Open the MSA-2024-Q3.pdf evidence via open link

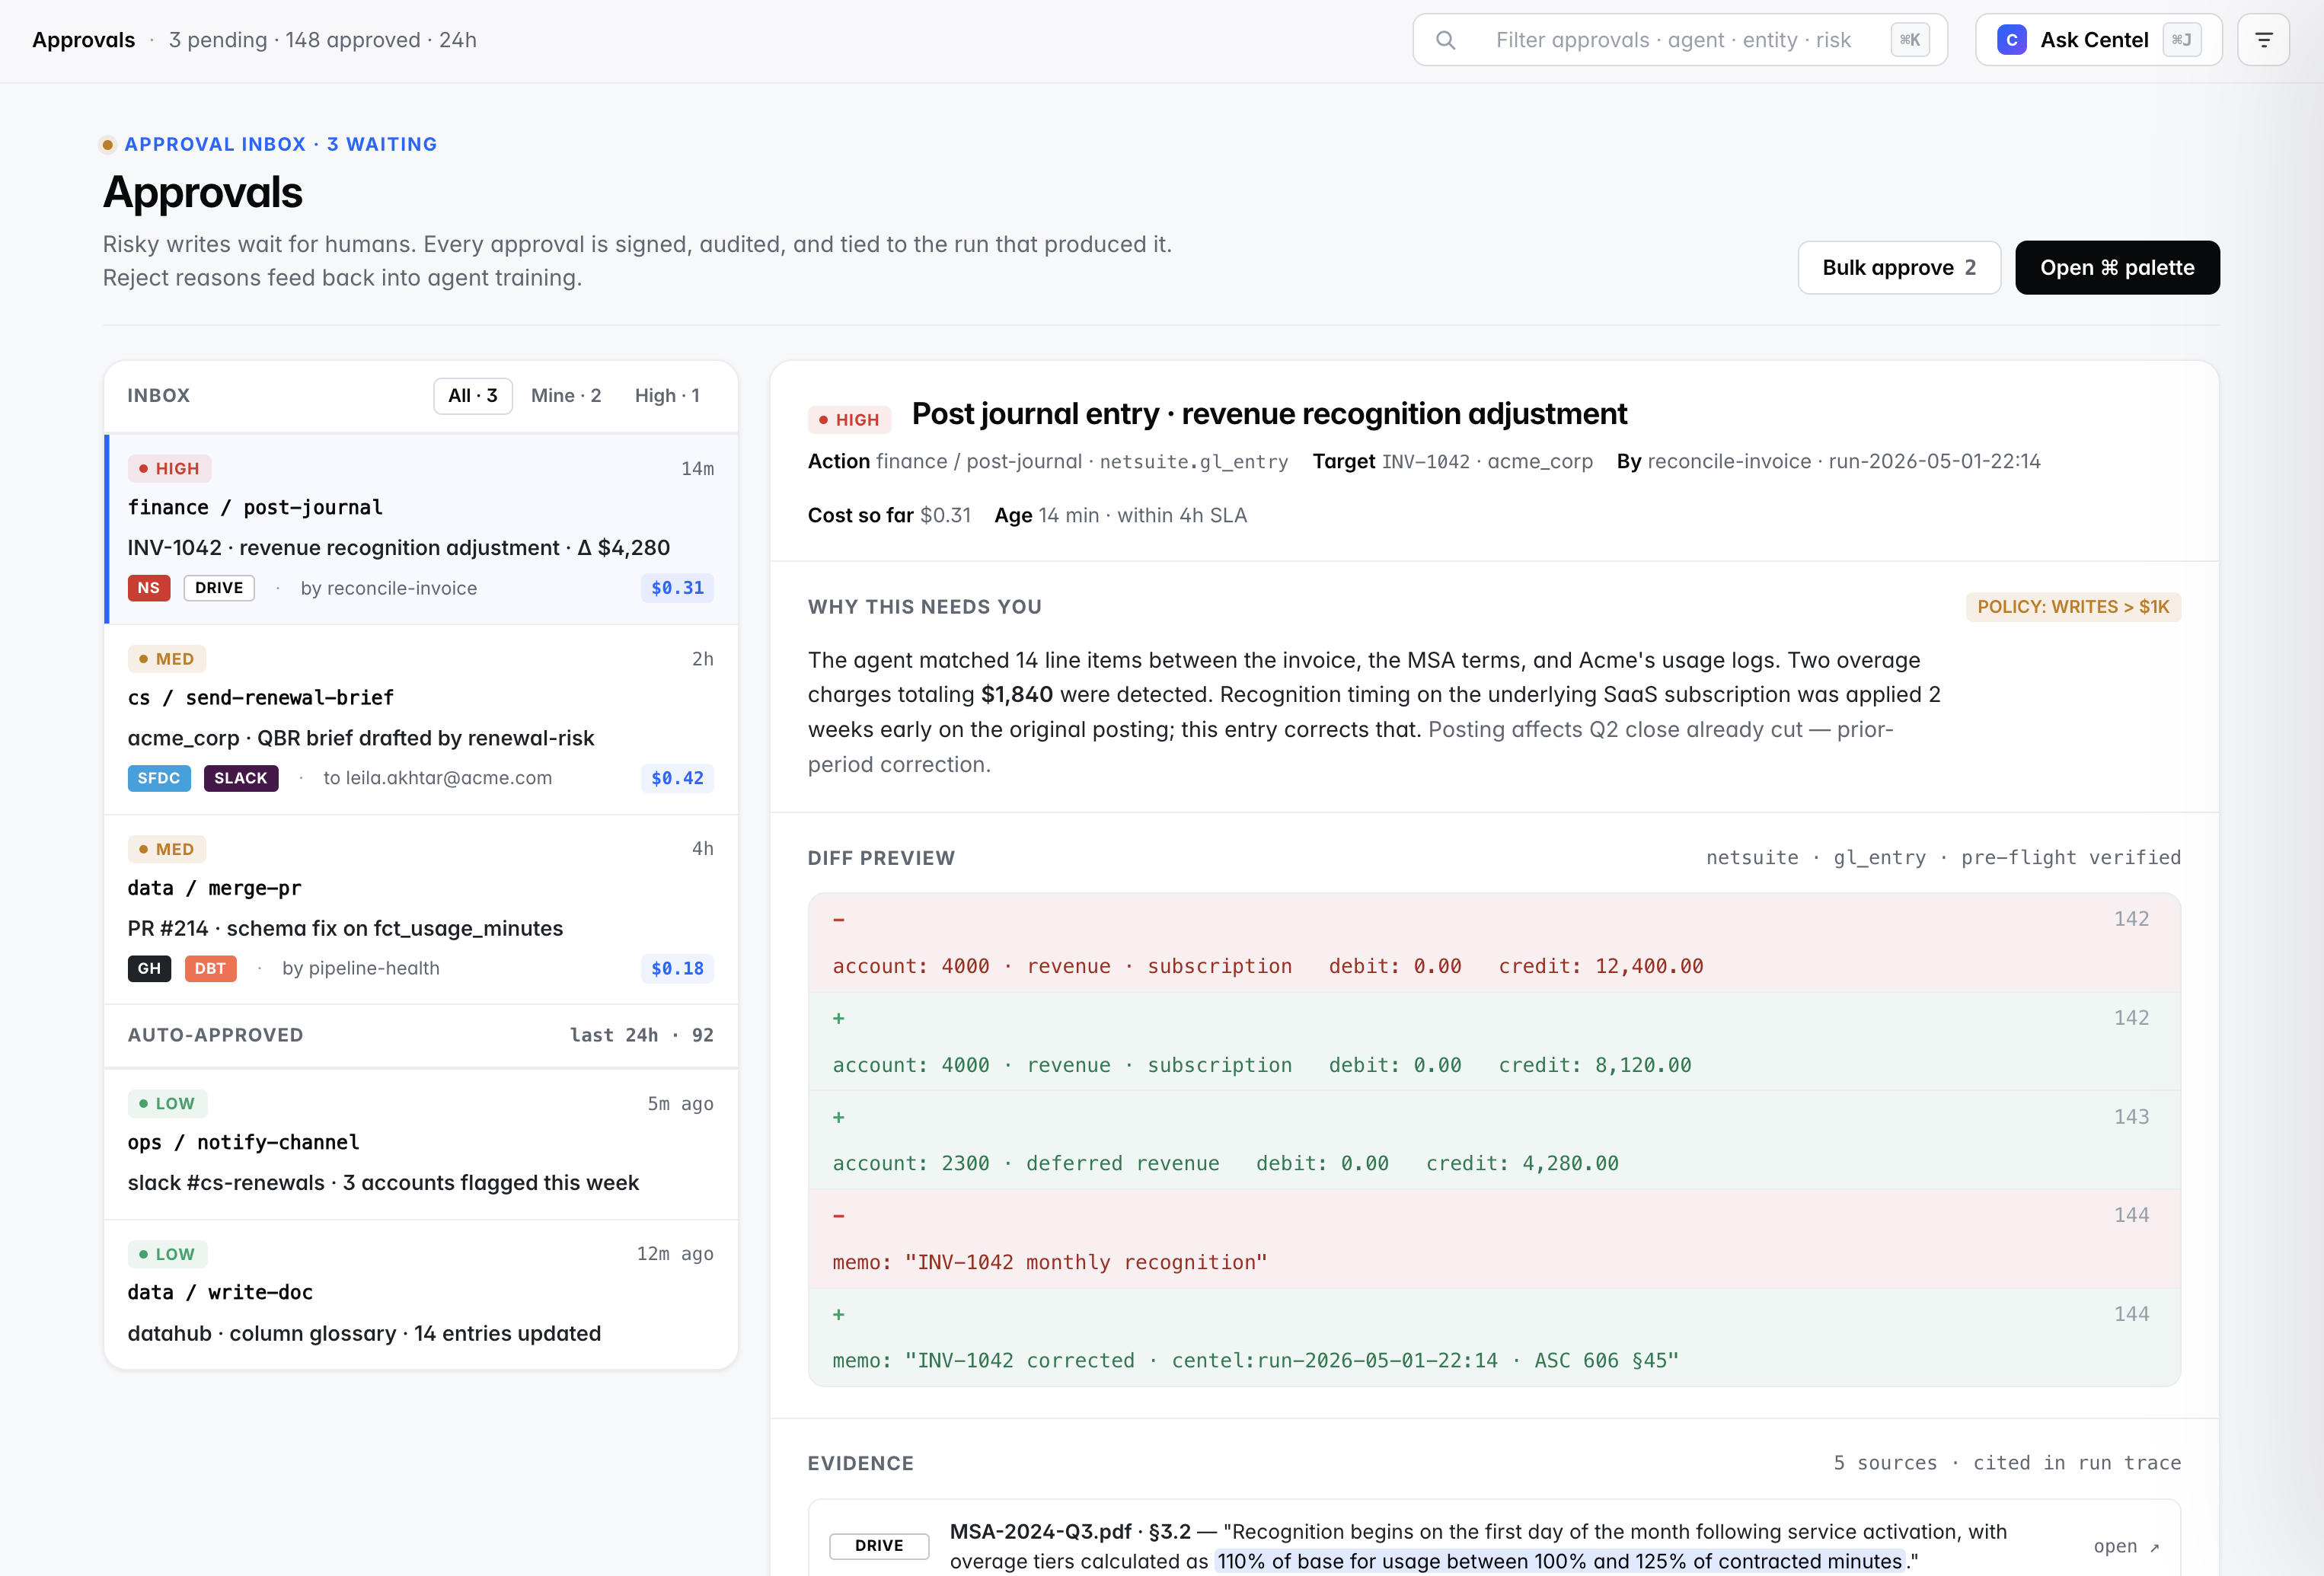(x=2127, y=1546)
